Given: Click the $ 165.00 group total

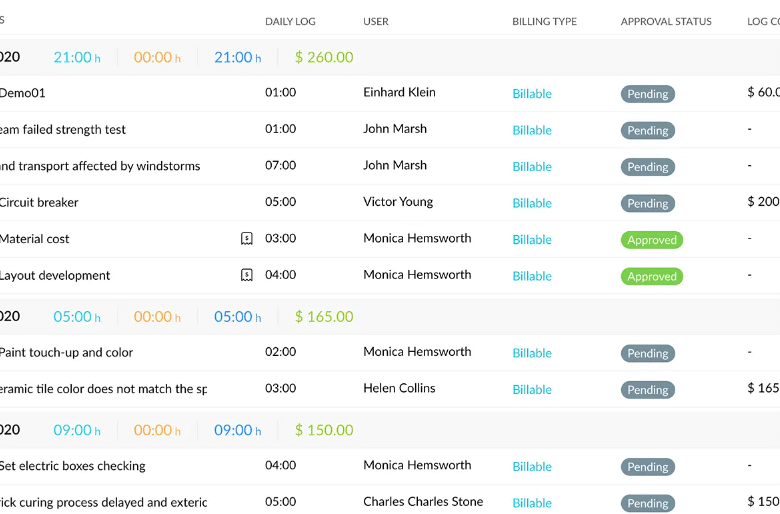Looking at the screenshot, I should click(x=324, y=317).
